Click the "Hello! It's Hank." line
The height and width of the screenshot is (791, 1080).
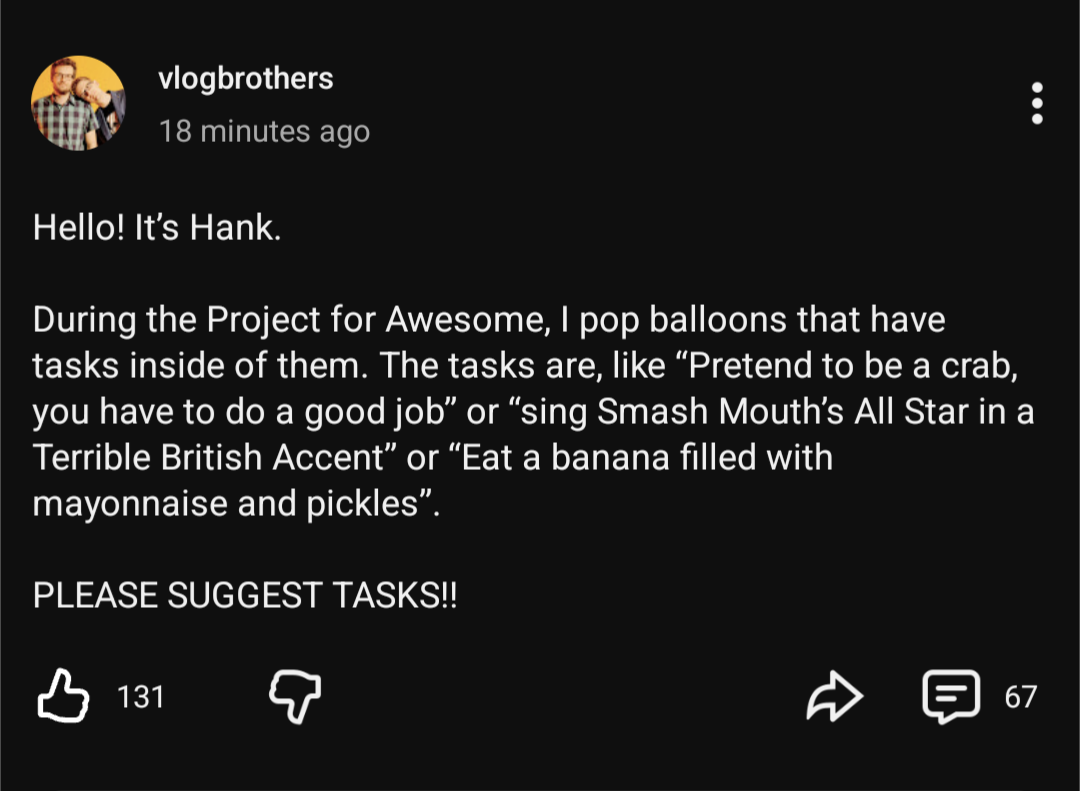tap(157, 228)
